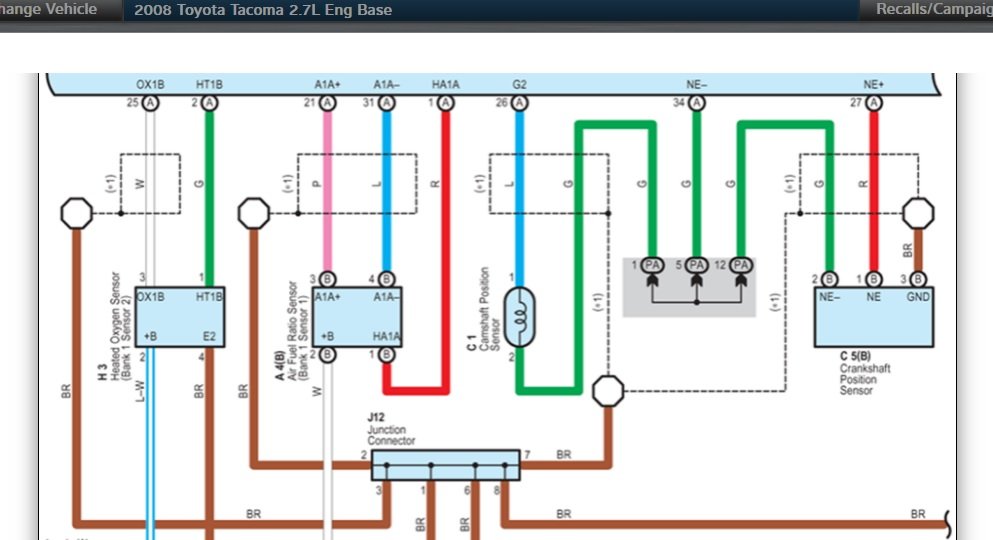Click the octagon symbol above Crankshaft sensor GND pin
The image size is (993, 540).
point(918,213)
